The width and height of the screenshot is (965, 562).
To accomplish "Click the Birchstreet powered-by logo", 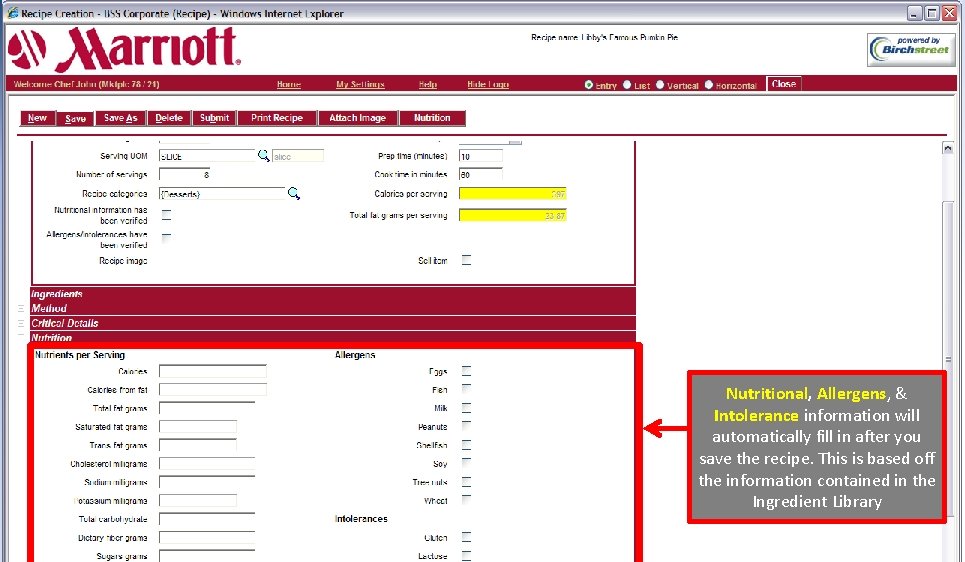I will [x=911, y=49].
